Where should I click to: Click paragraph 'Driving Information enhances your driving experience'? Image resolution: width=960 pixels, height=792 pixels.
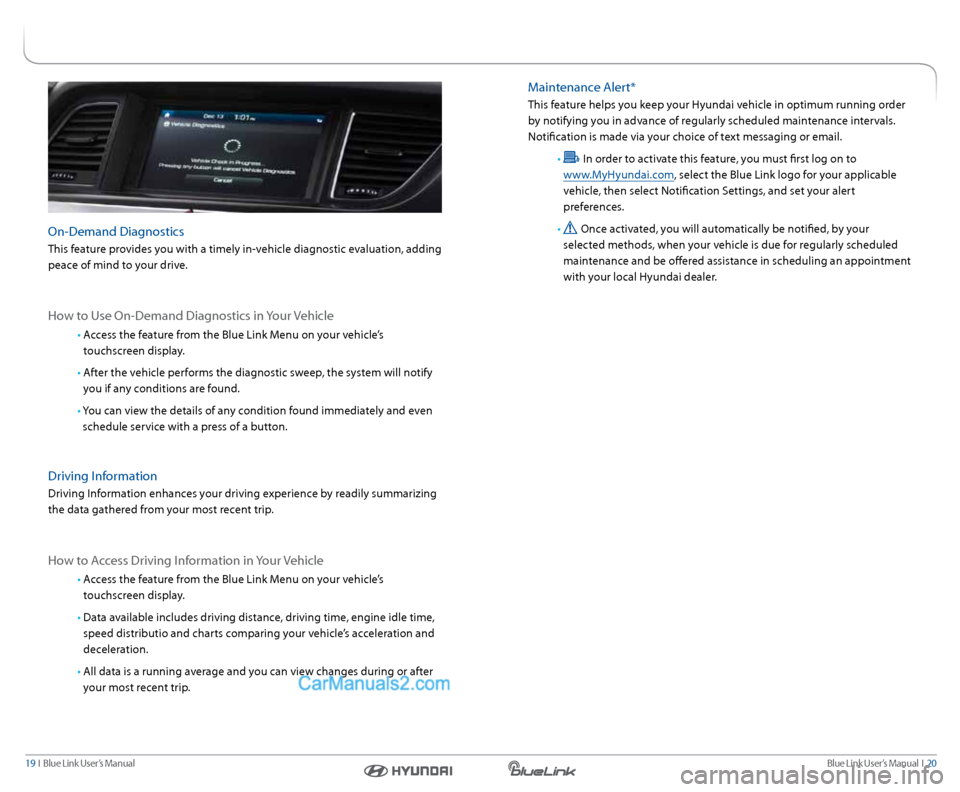(x=242, y=502)
